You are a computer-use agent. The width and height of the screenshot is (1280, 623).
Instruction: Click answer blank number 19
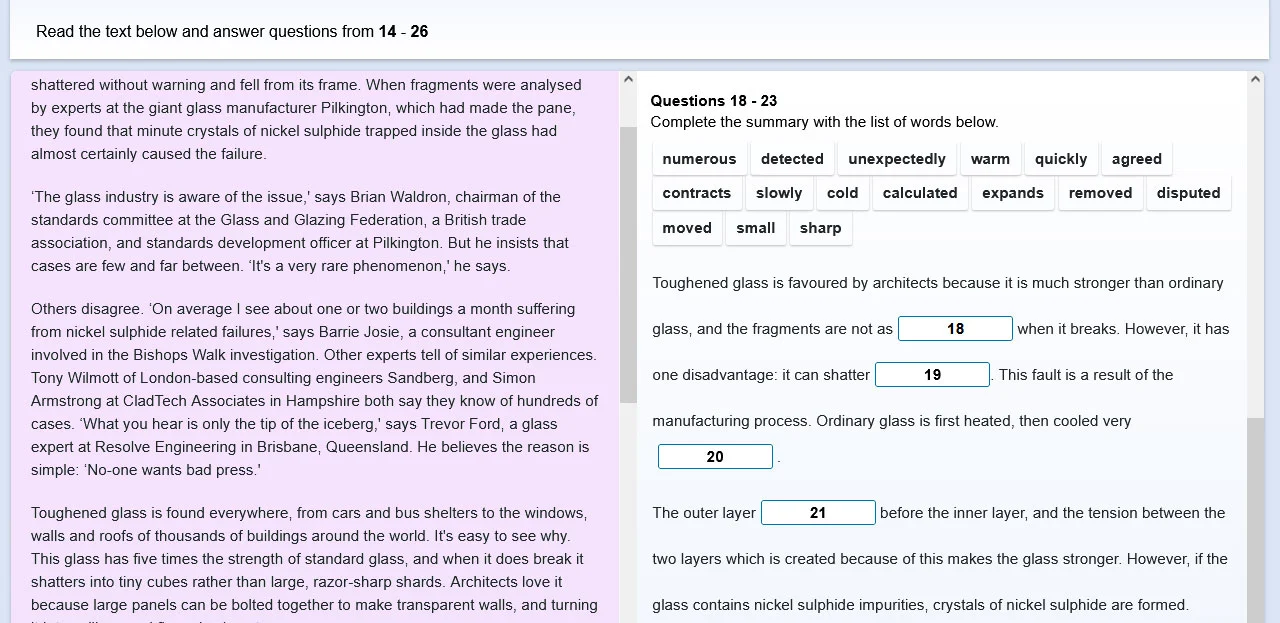coord(932,375)
